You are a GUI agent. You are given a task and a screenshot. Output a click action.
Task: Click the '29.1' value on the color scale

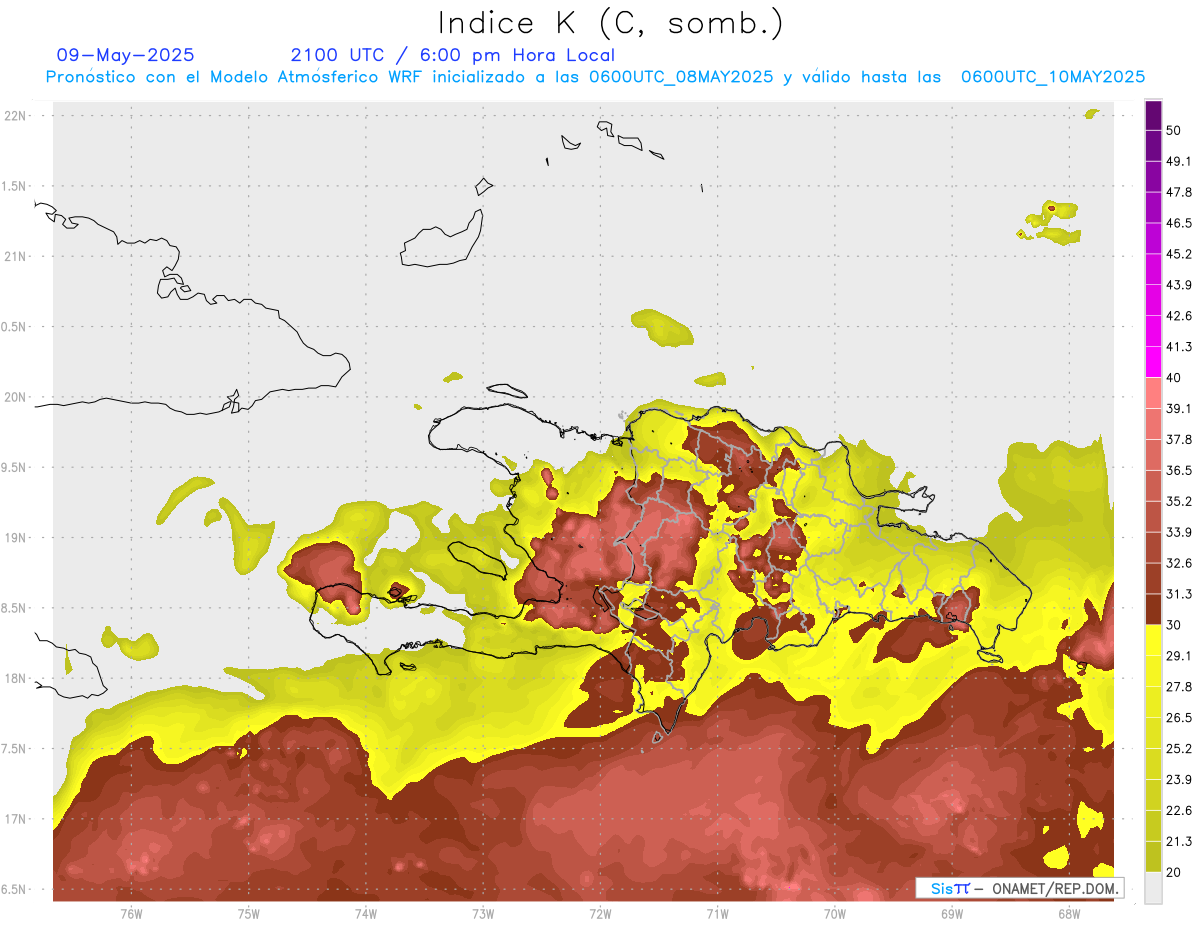click(1179, 656)
